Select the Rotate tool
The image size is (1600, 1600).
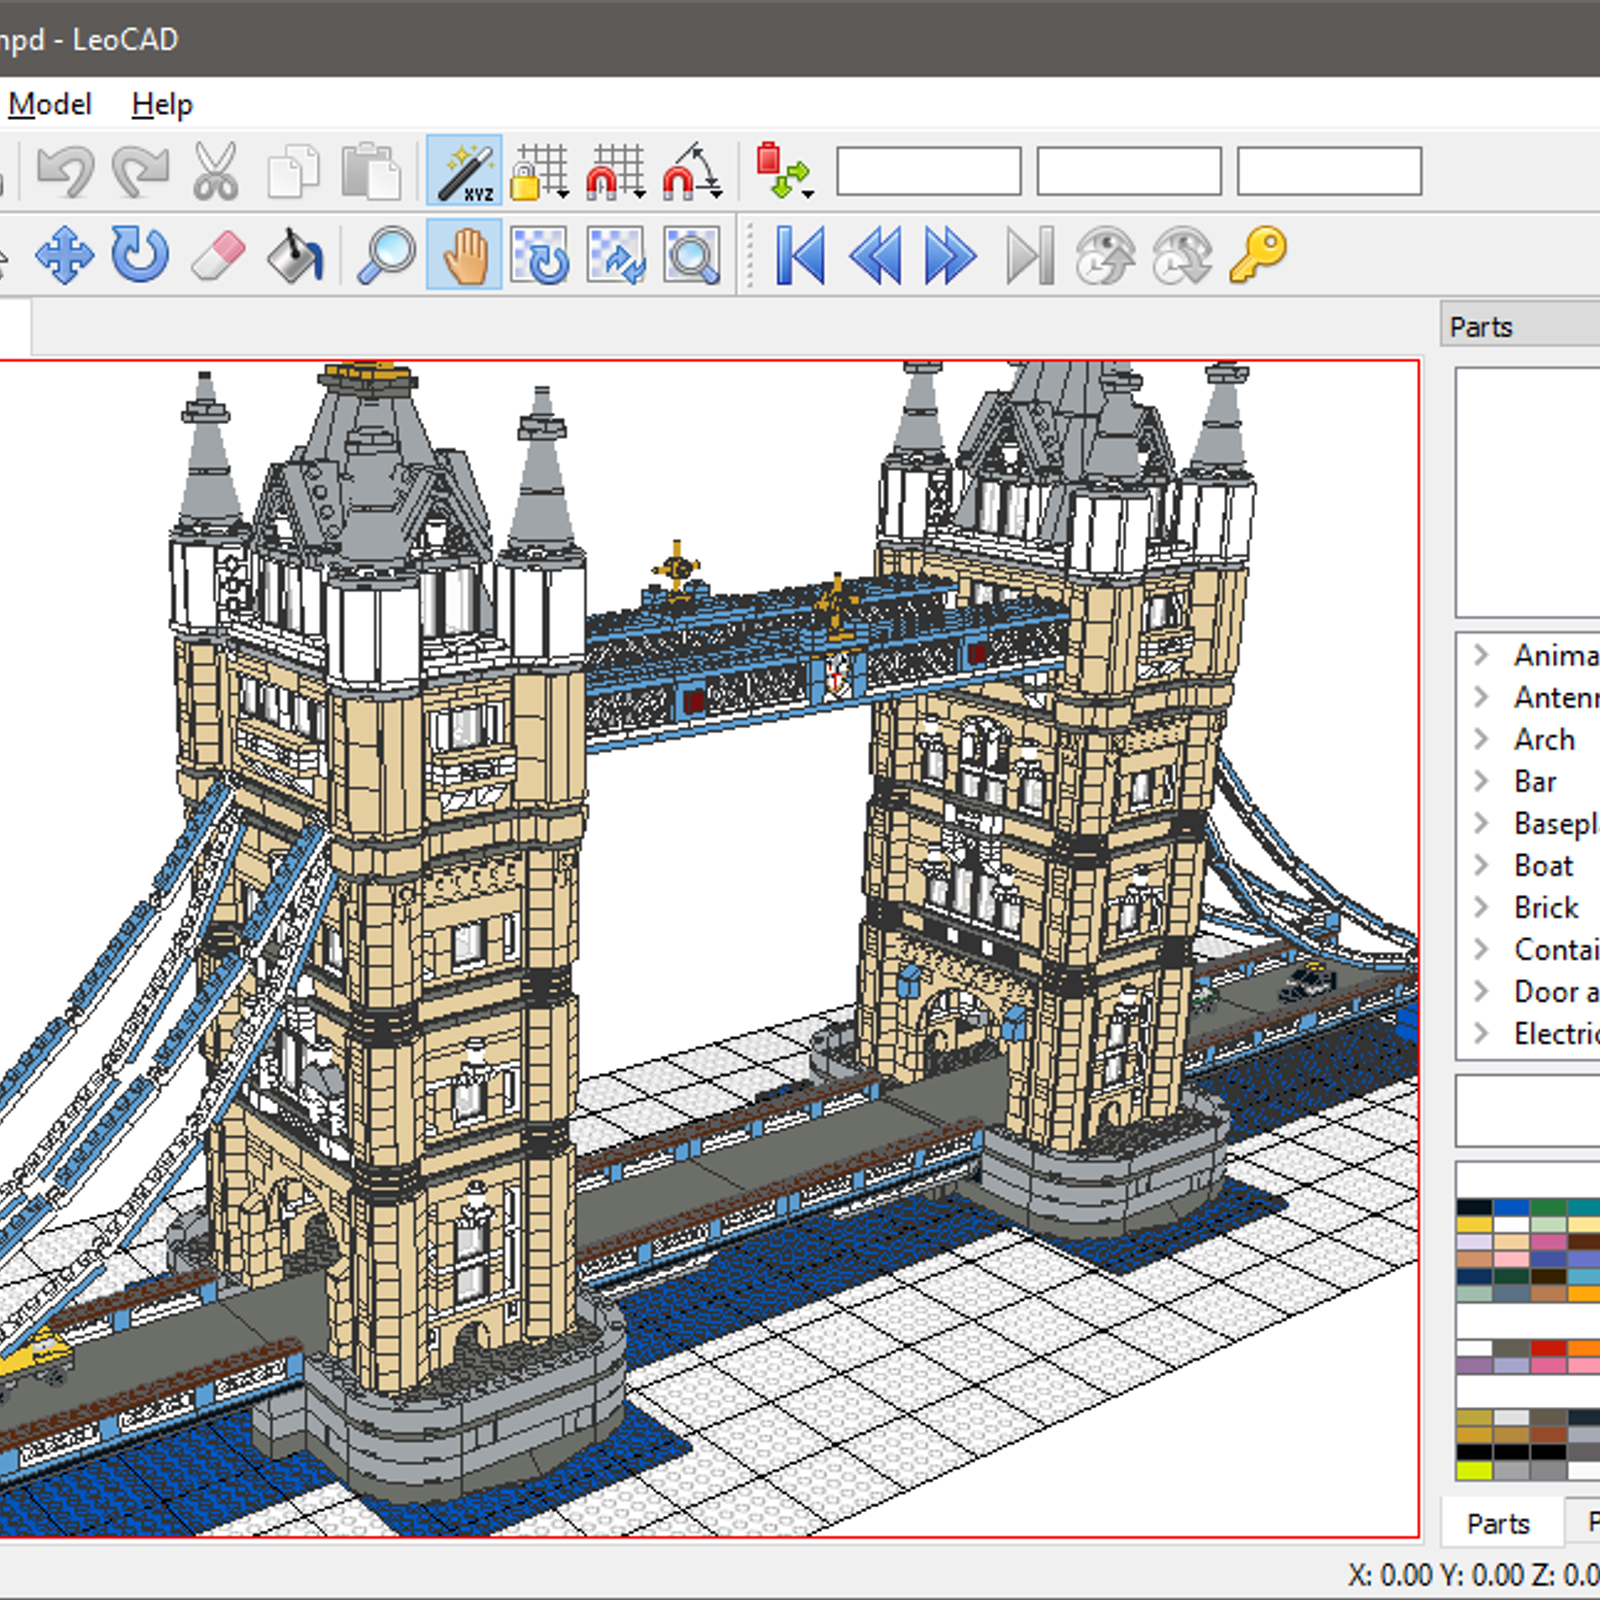pyautogui.click(x=140, y=255)
